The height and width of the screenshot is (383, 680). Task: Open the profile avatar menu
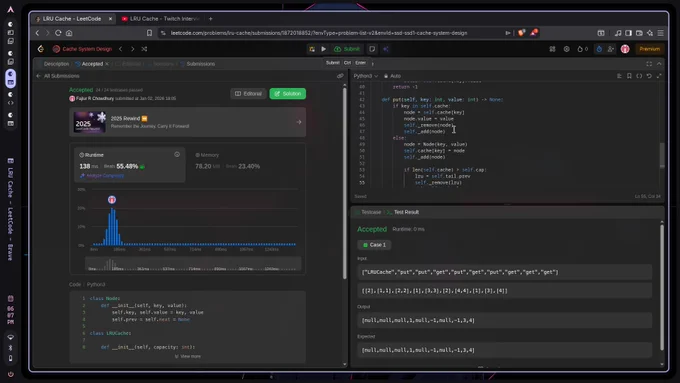(x=625, y=49)
